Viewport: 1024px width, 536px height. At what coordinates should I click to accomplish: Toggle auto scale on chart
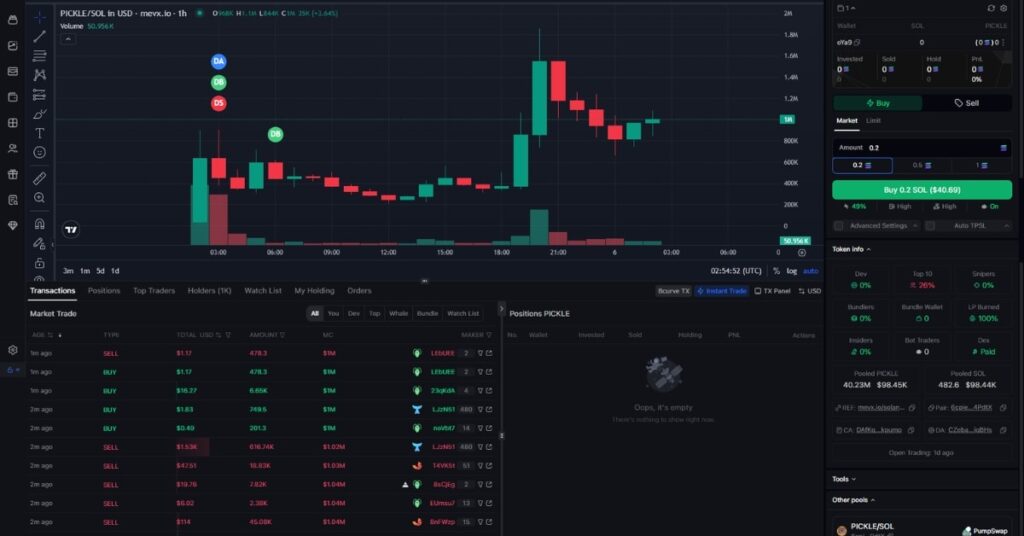coord(810,271)
